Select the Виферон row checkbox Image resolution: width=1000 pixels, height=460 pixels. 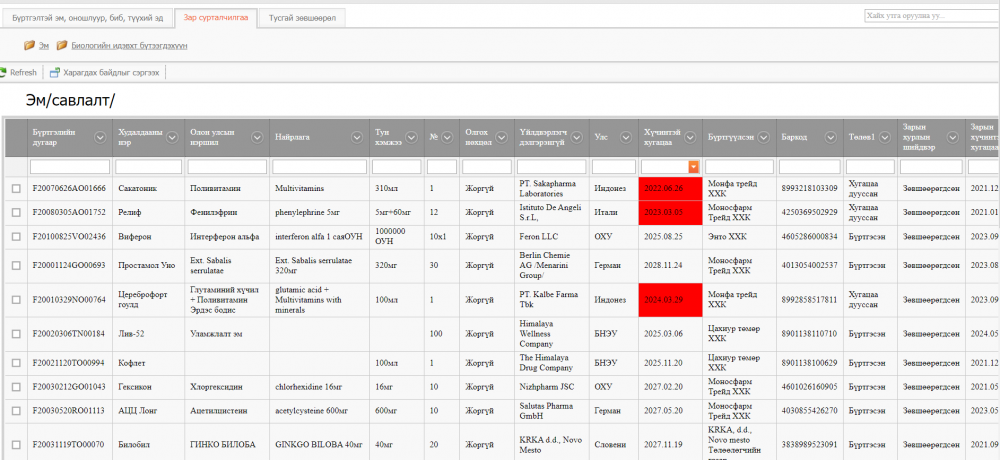(16, 236)
